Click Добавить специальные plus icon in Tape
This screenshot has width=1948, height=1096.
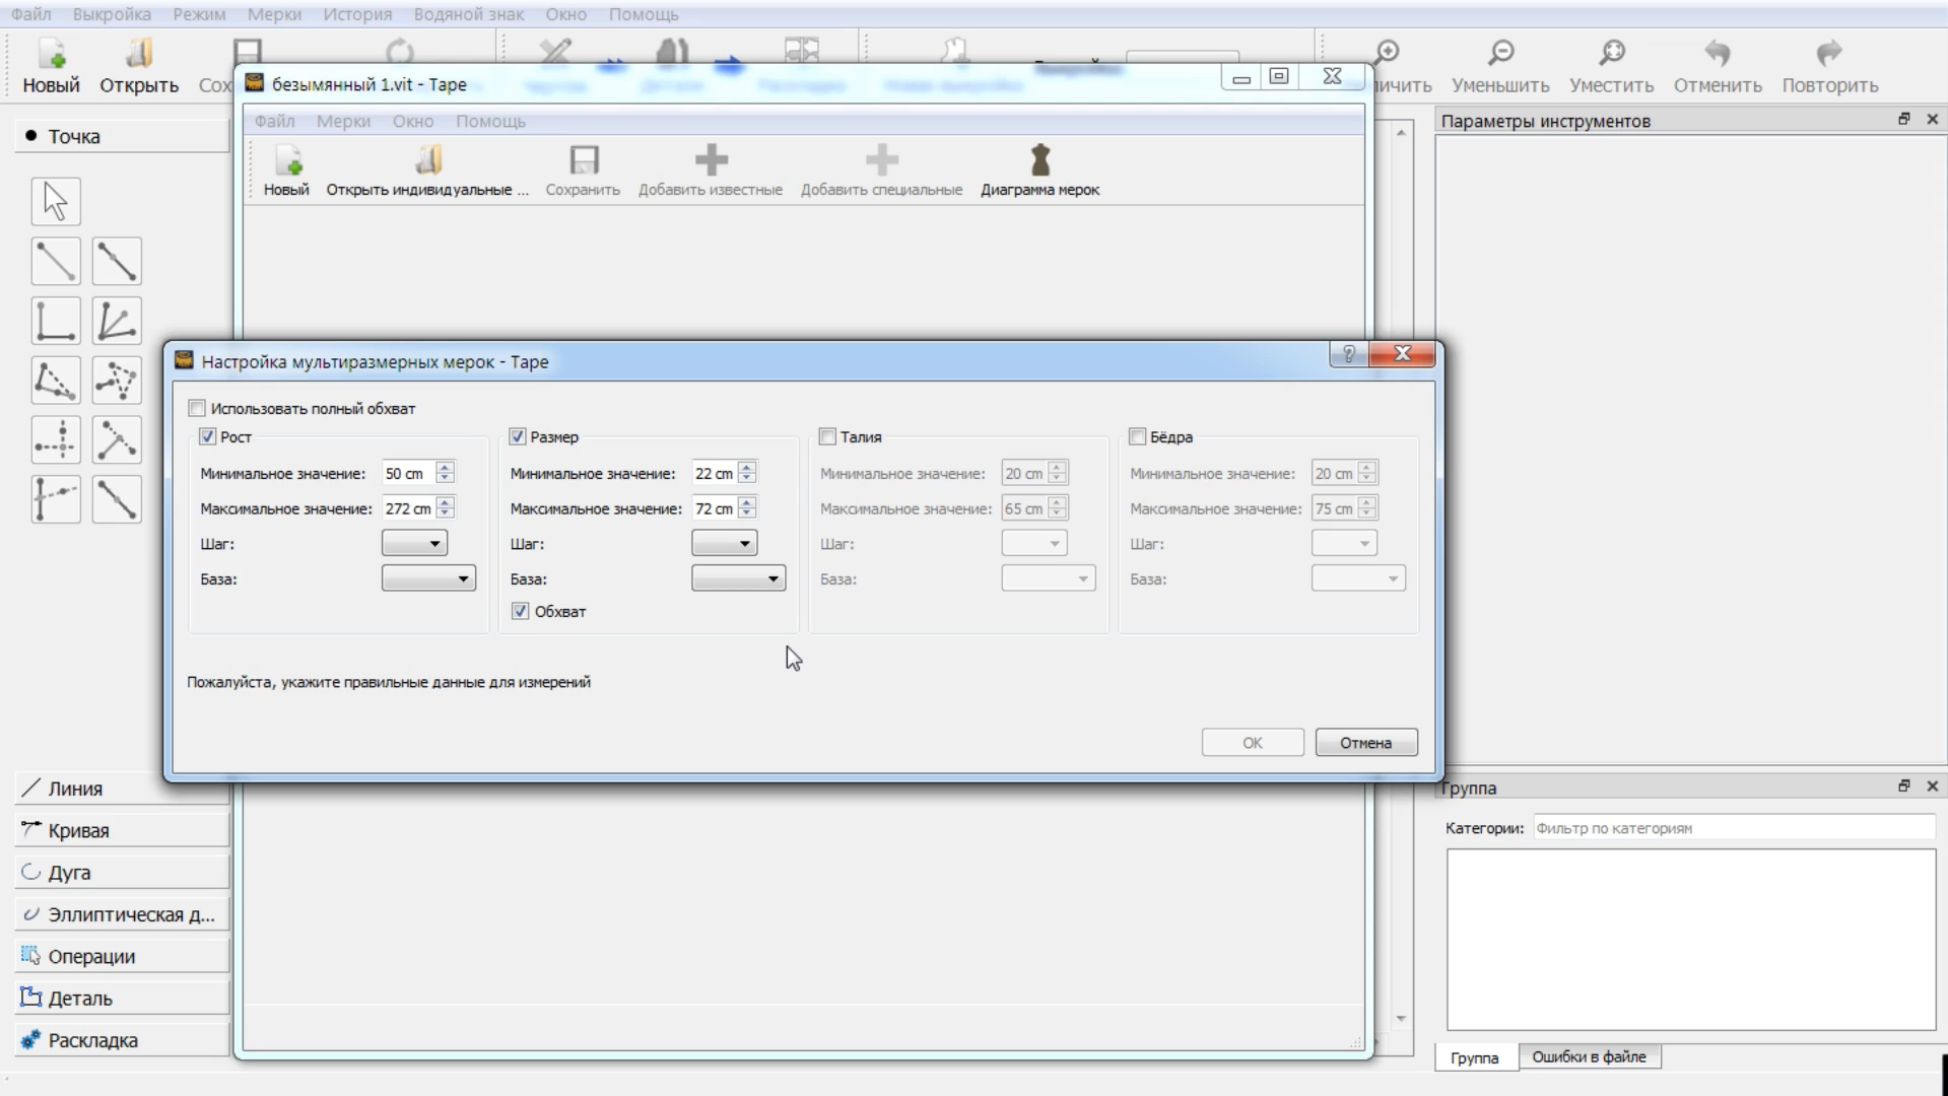[x=881, y=160]
